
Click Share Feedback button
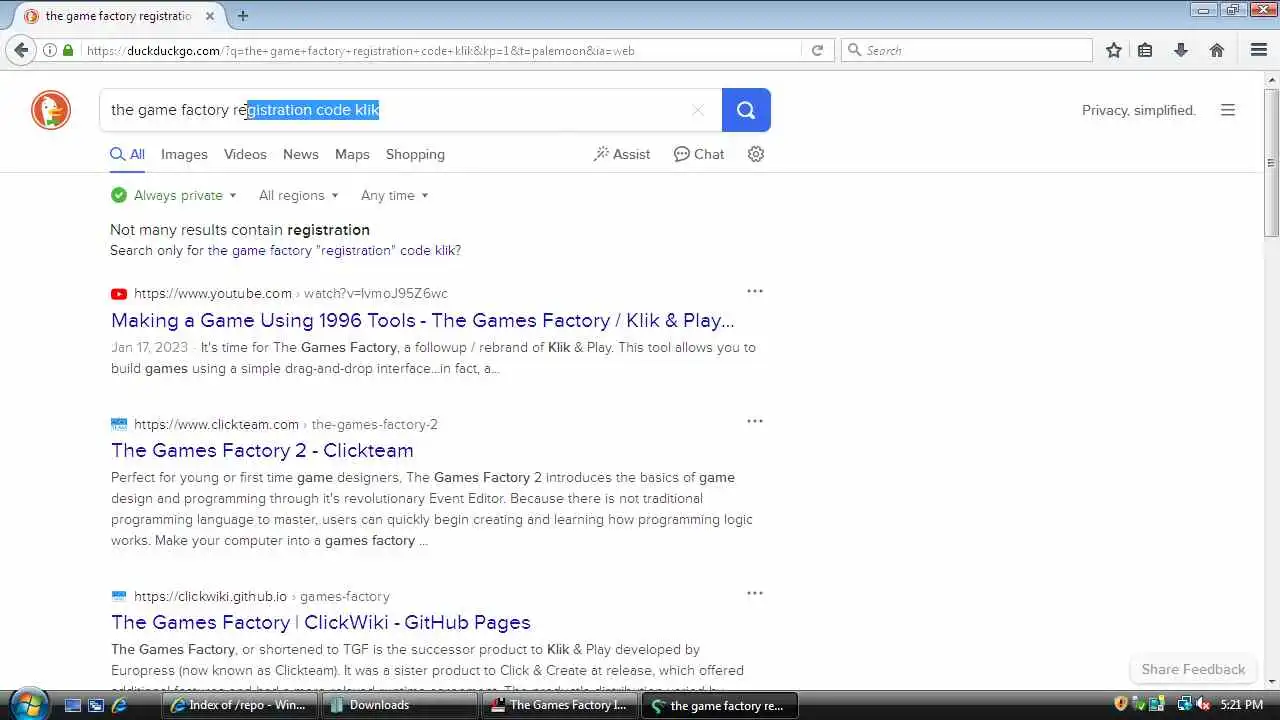click(x=1193, y=669)
